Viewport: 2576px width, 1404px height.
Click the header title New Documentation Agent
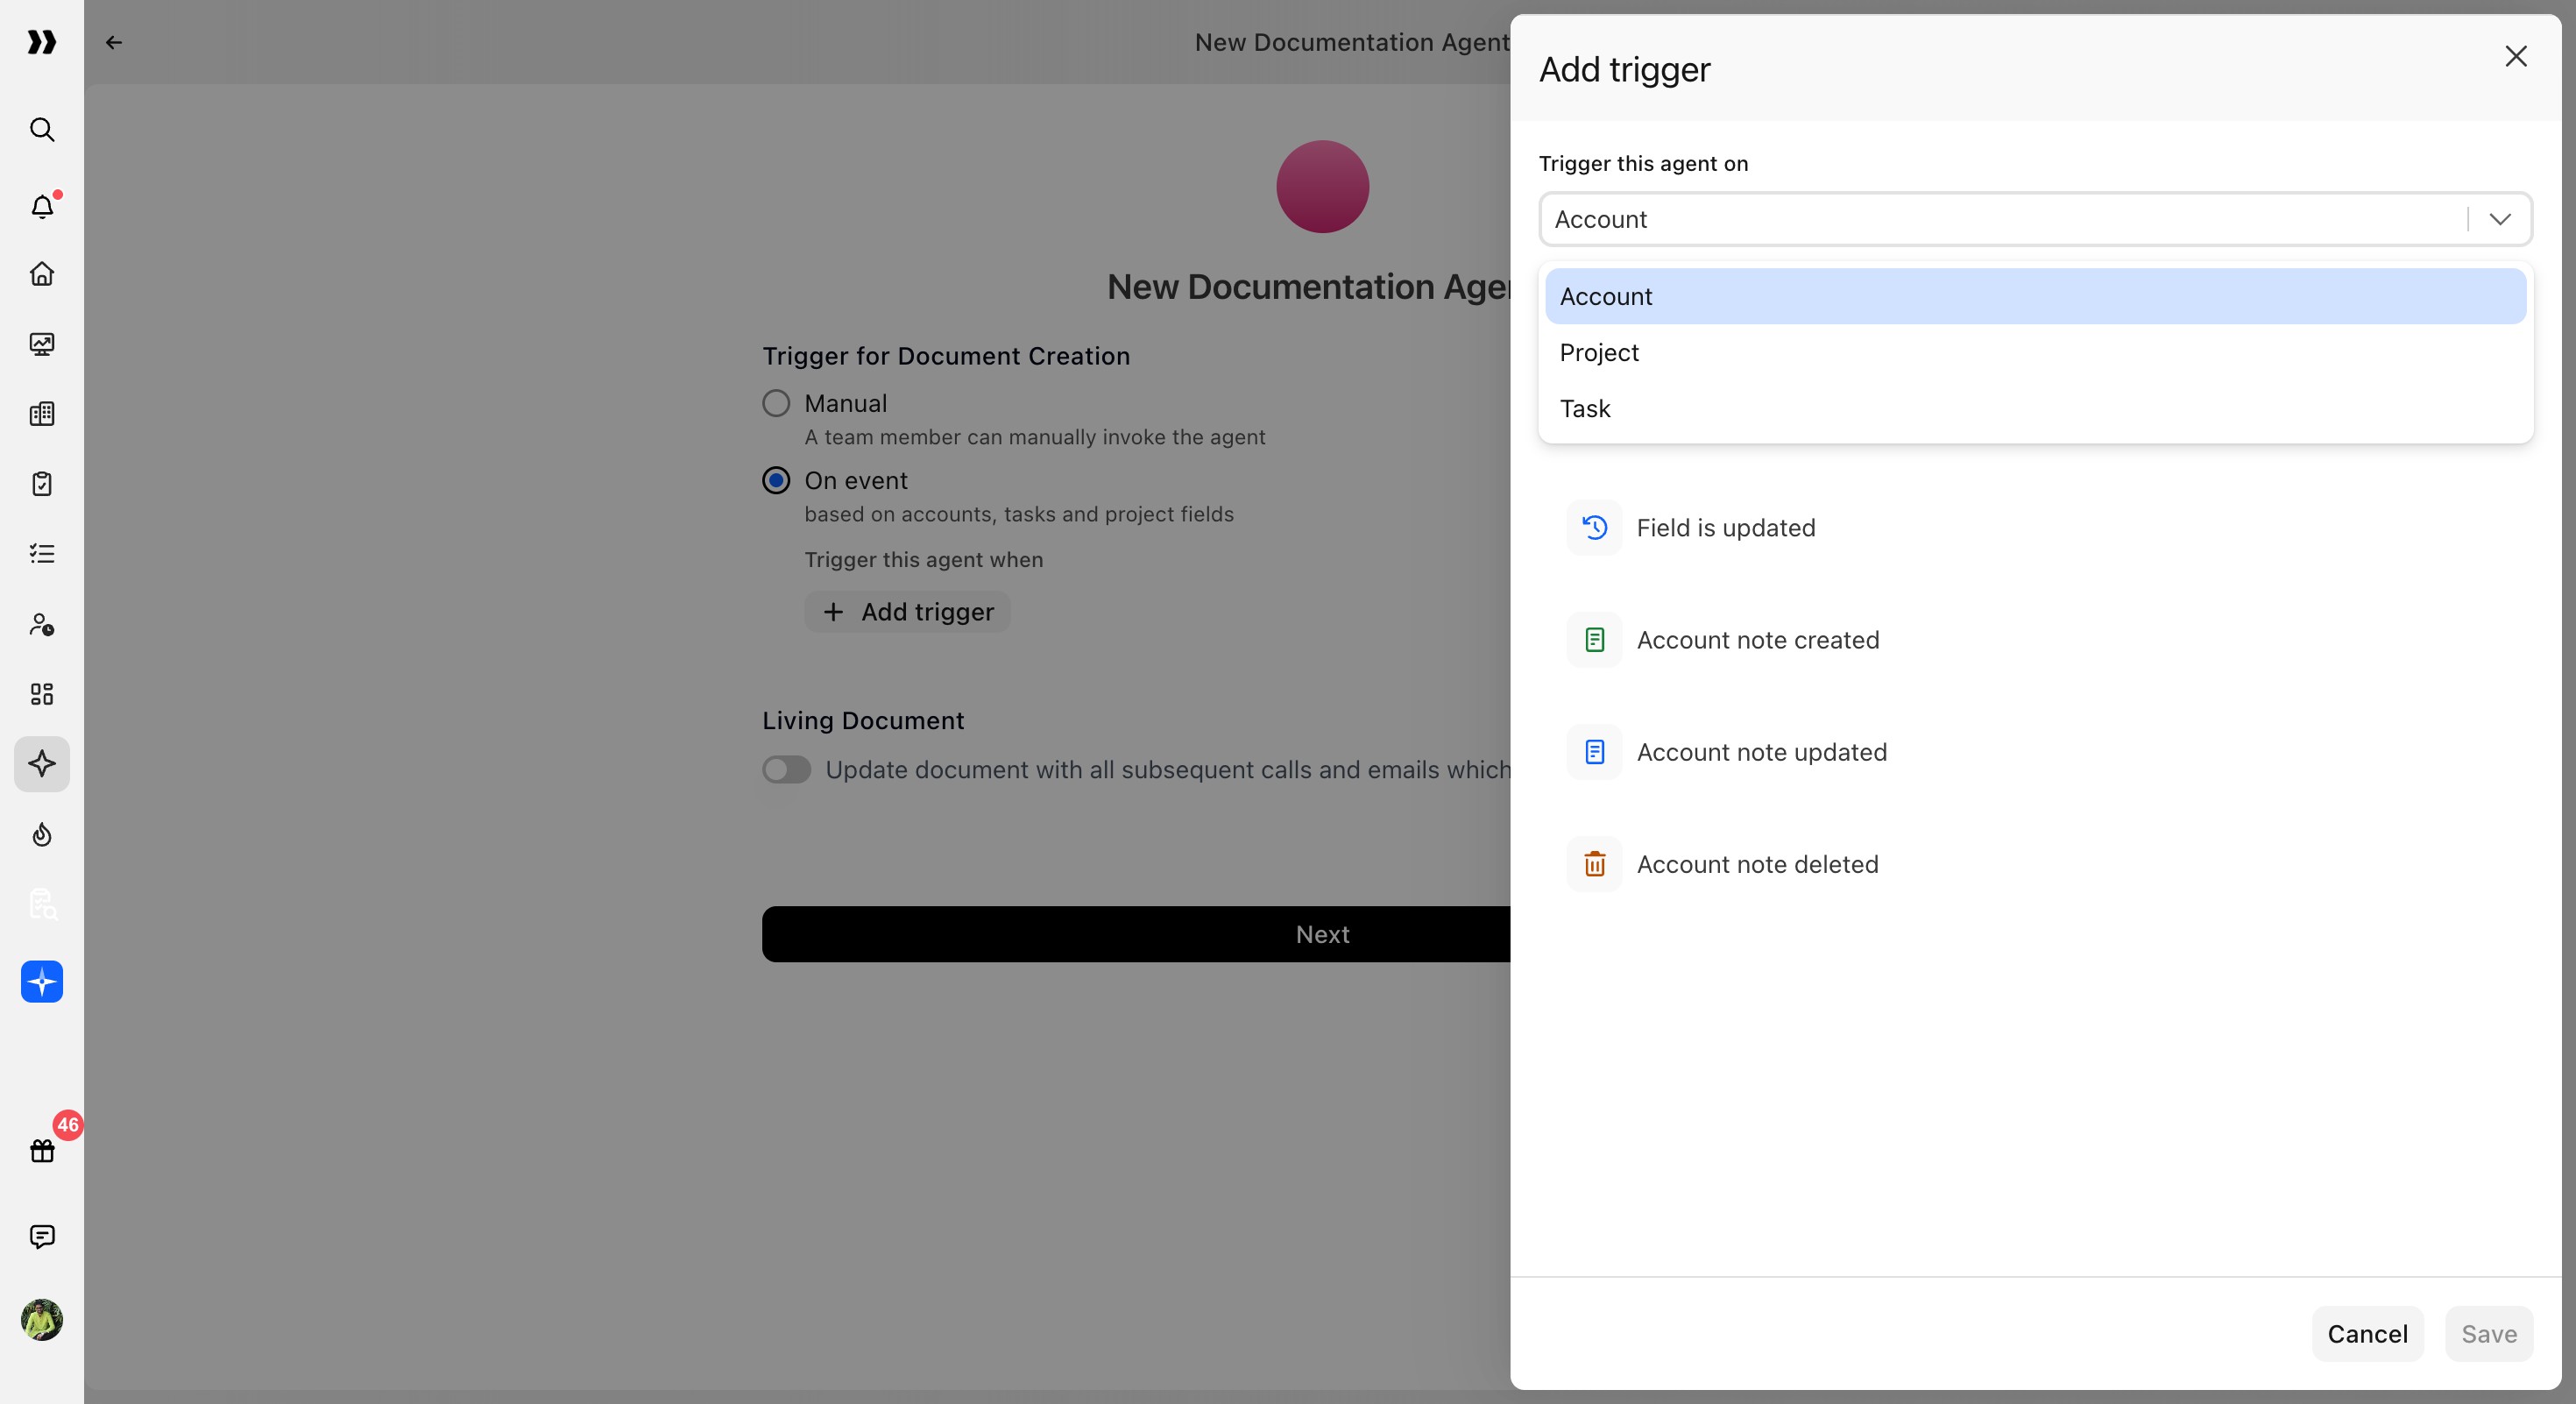(1352, 42)
